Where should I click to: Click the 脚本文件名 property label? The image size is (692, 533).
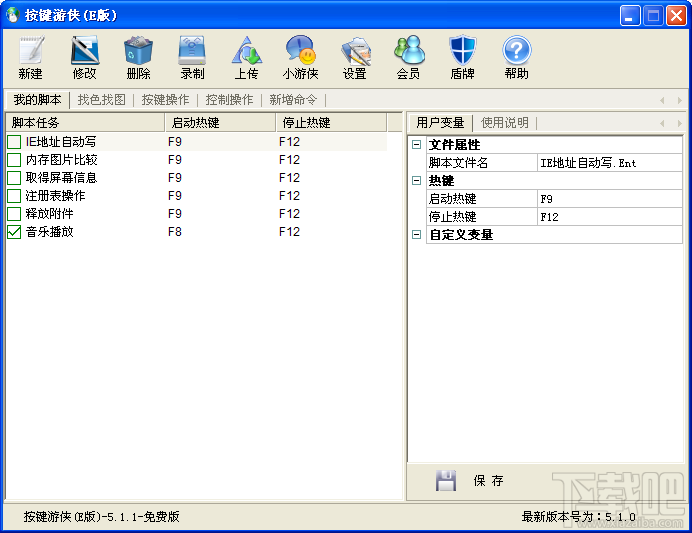pos(458,163)
